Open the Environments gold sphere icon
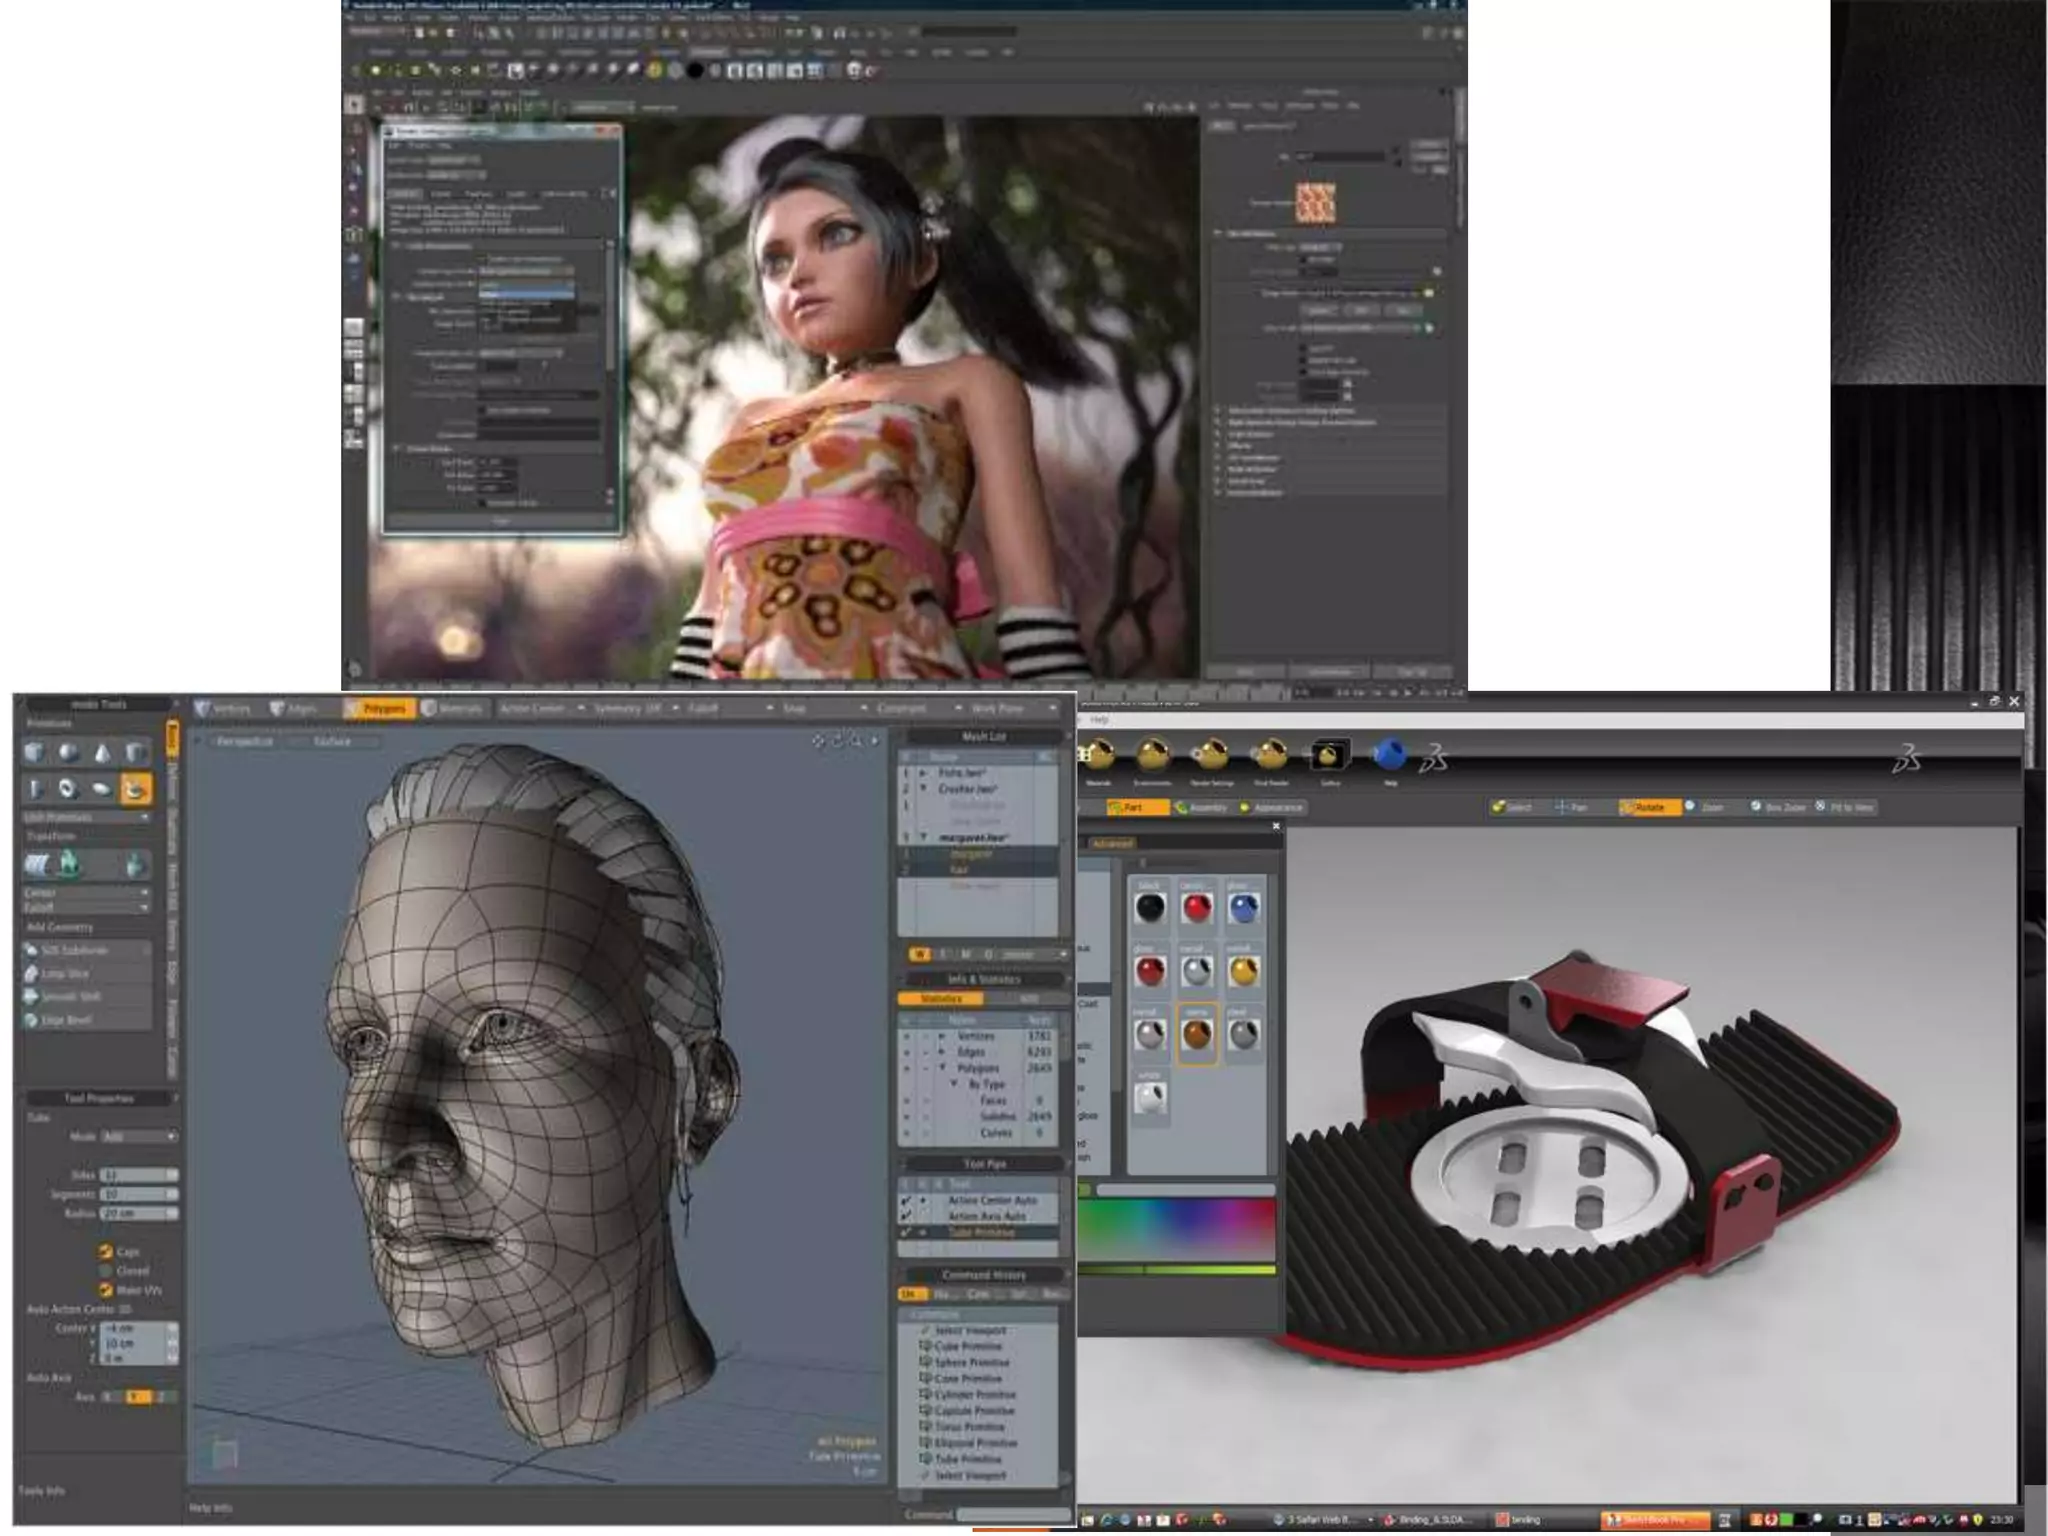2048x1536 pixels. point(1153,755)
